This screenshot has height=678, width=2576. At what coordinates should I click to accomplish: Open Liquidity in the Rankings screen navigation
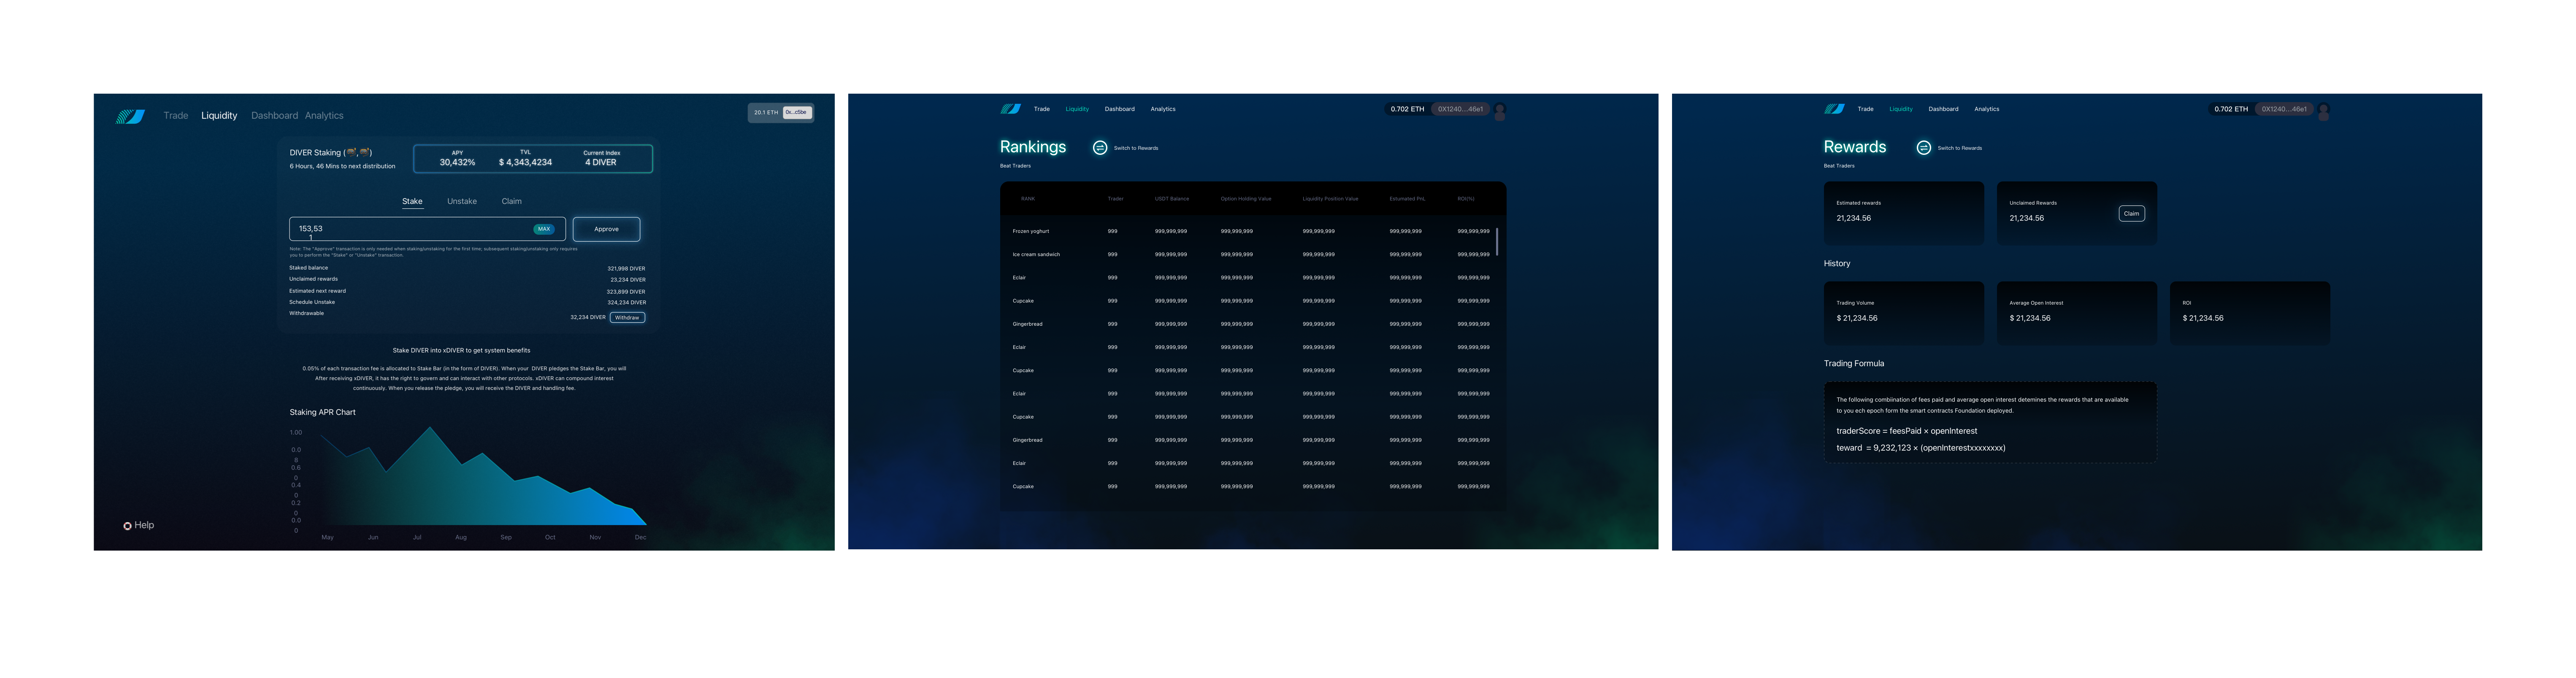pos(1077,109)
